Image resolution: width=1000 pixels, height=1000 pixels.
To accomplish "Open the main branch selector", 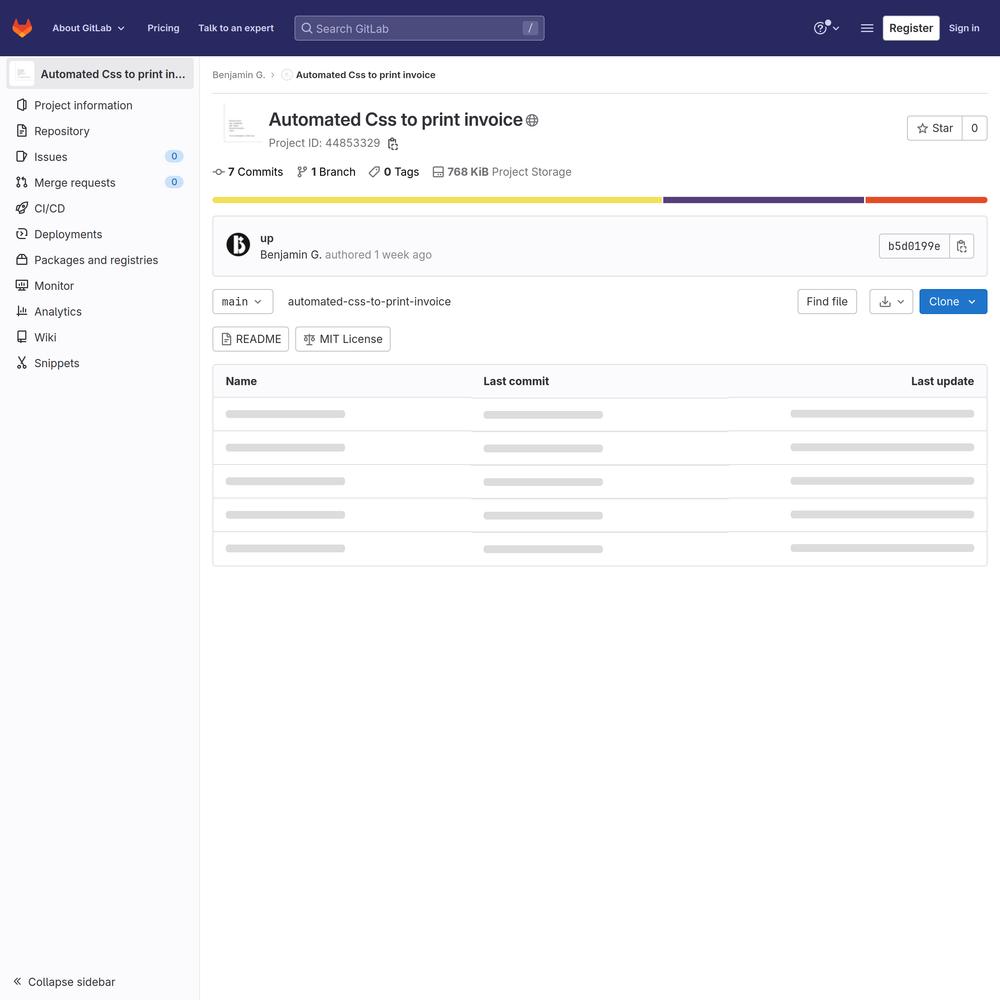I will point(242,302).
